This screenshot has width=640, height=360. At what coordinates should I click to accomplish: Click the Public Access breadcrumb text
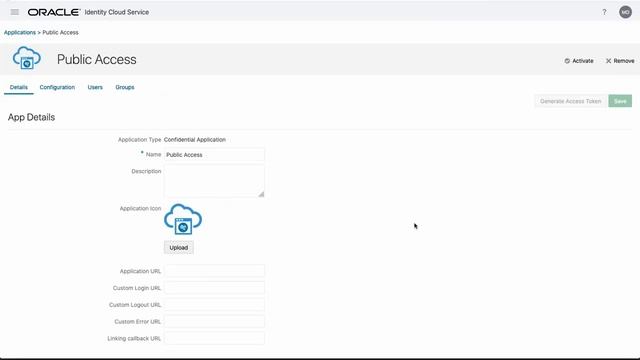tap(60, 32)
